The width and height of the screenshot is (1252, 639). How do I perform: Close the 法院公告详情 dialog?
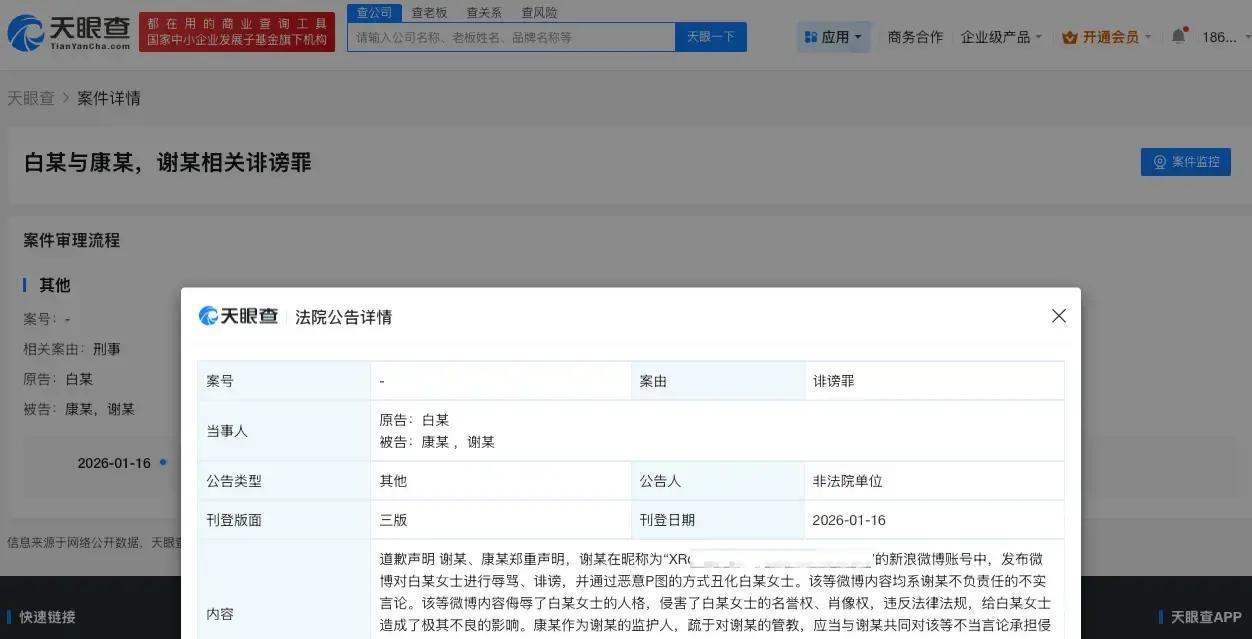click(1059, 316)
